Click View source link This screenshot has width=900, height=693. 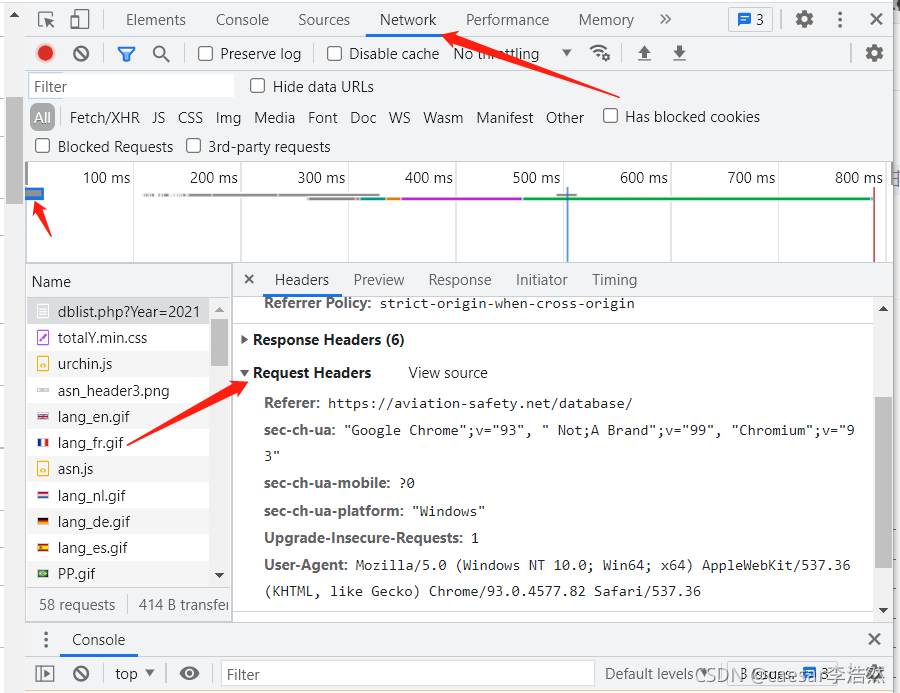(x=448, y=373)
